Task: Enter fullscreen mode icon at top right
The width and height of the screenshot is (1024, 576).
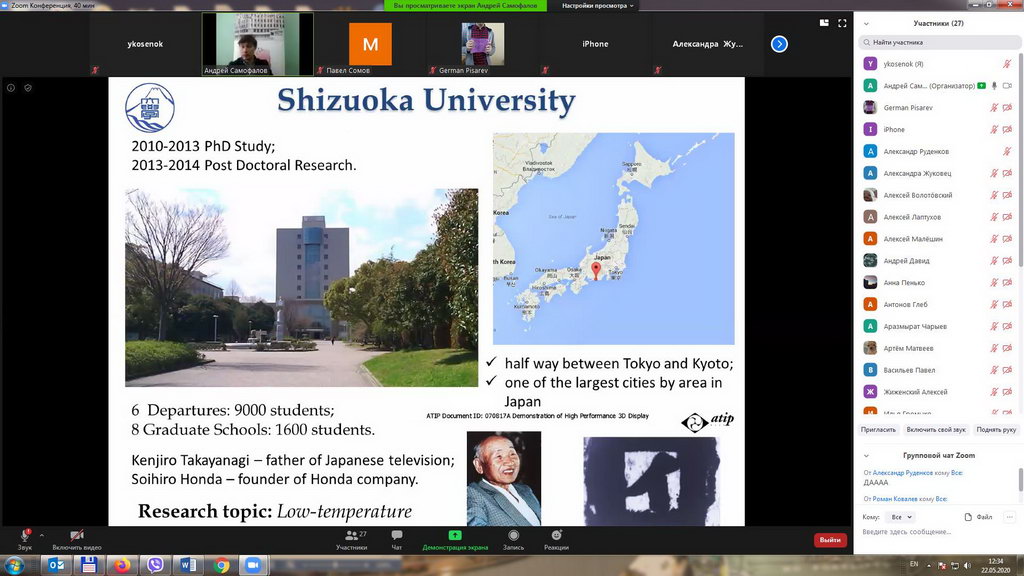Action: click(842, 23)
